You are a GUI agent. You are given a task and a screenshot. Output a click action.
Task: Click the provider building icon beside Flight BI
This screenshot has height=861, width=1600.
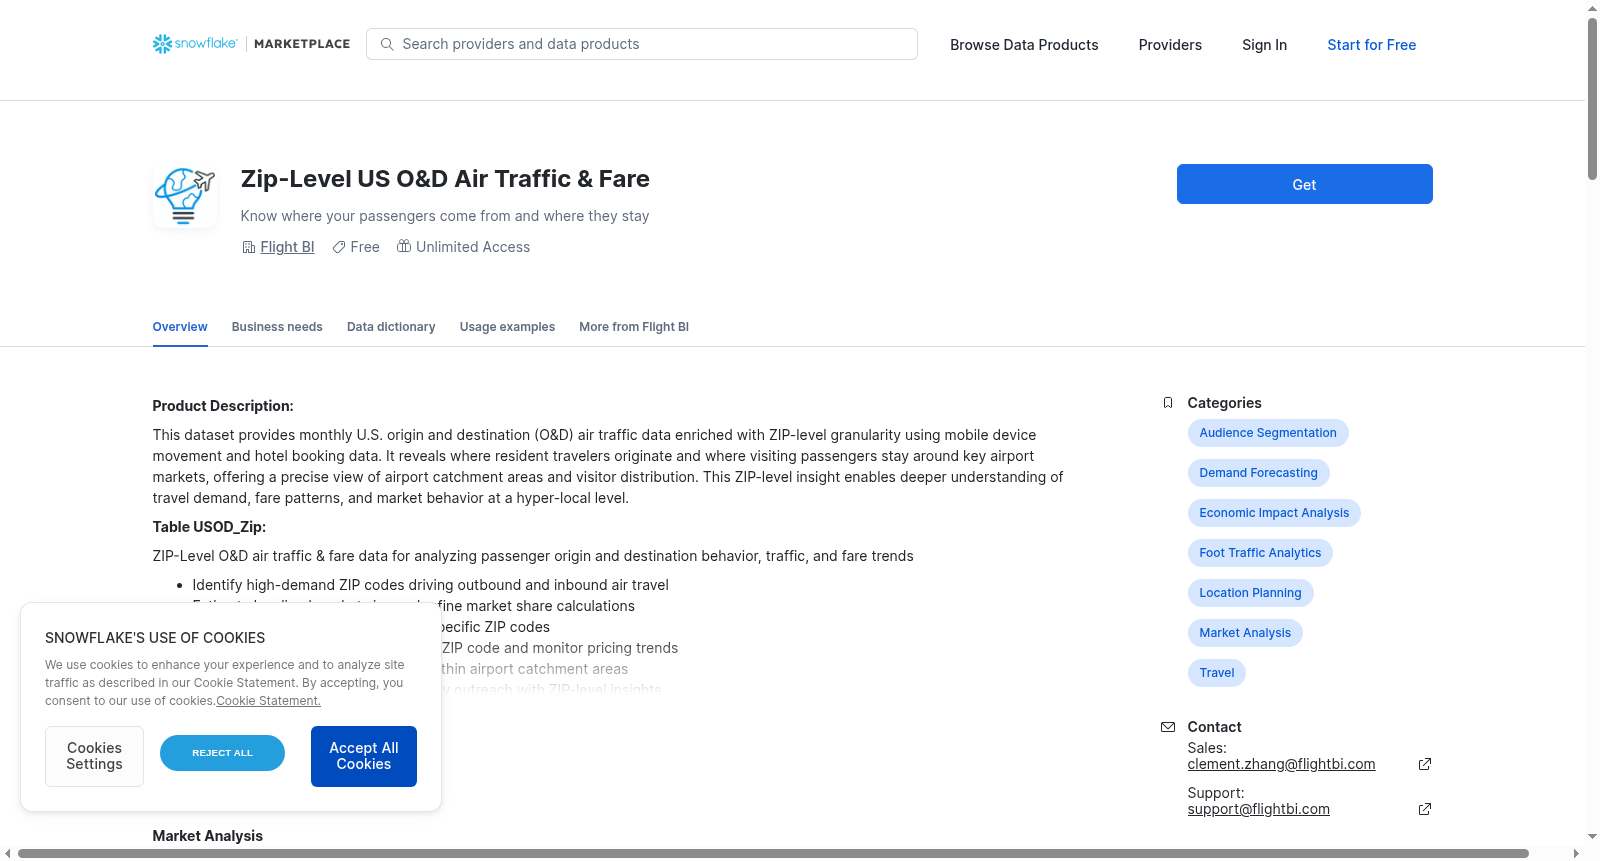pos(249,247)
